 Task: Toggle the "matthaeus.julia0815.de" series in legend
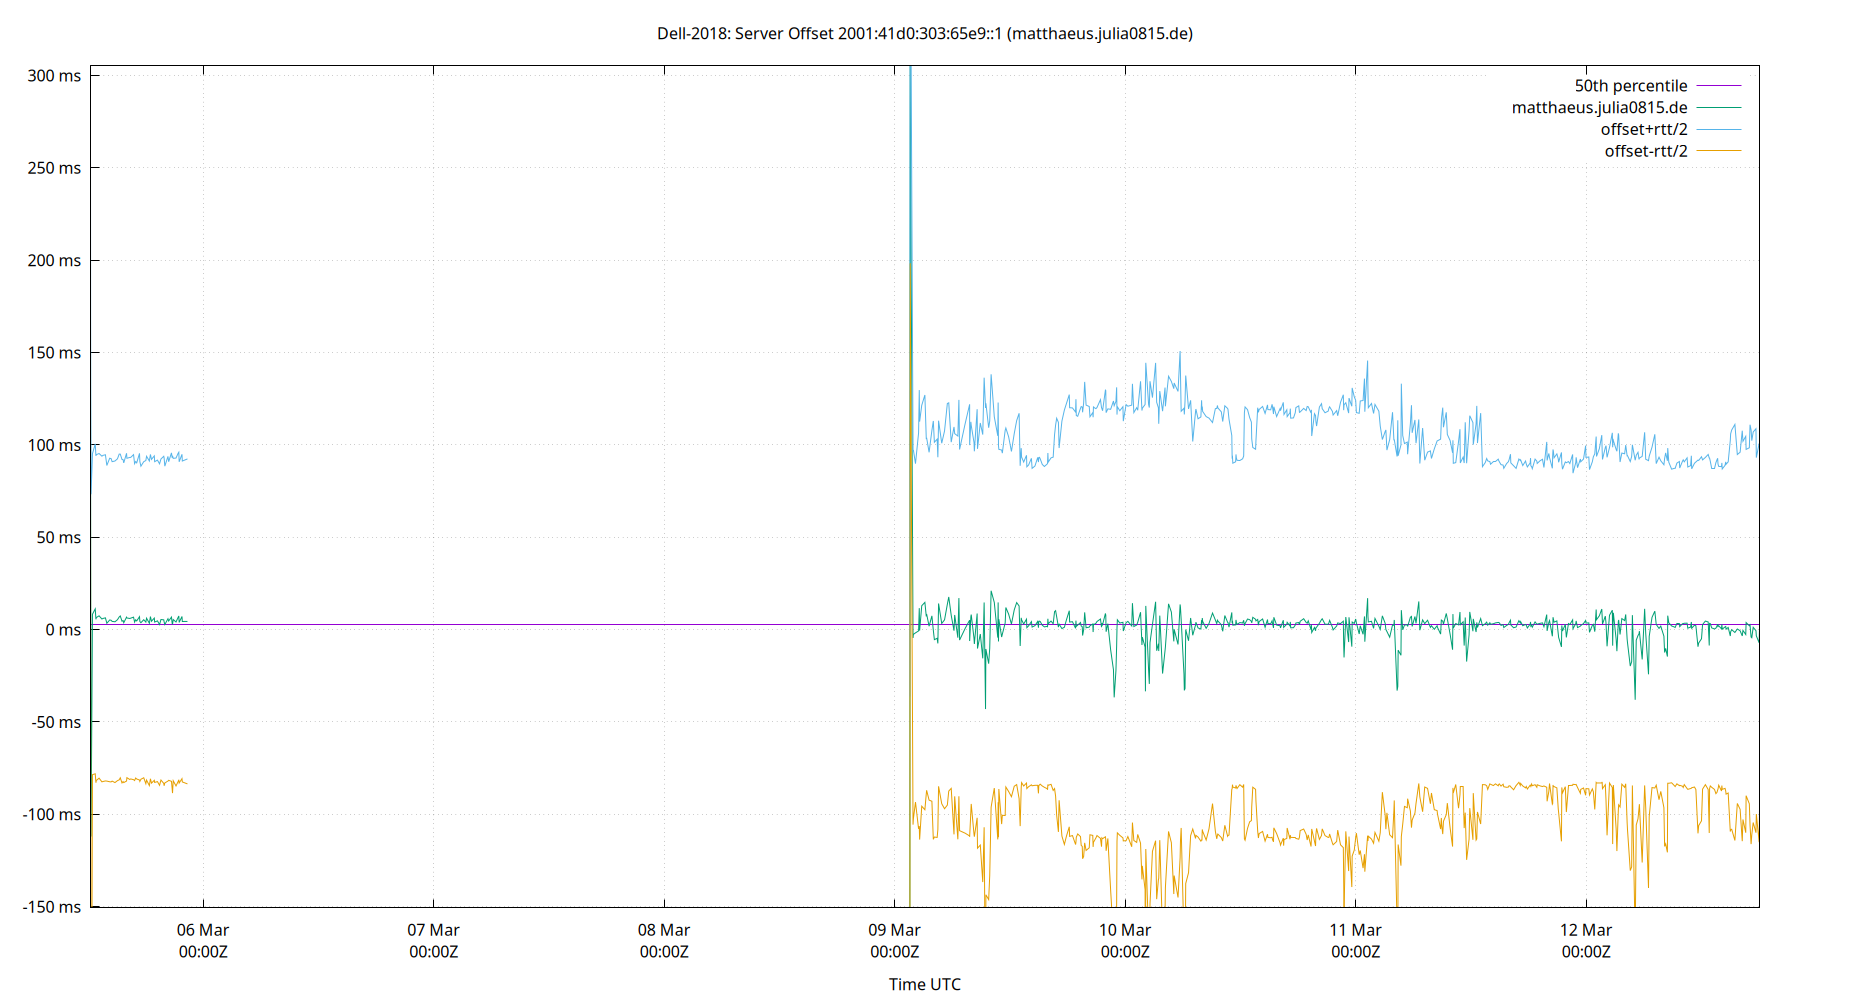pos(1599,107)
